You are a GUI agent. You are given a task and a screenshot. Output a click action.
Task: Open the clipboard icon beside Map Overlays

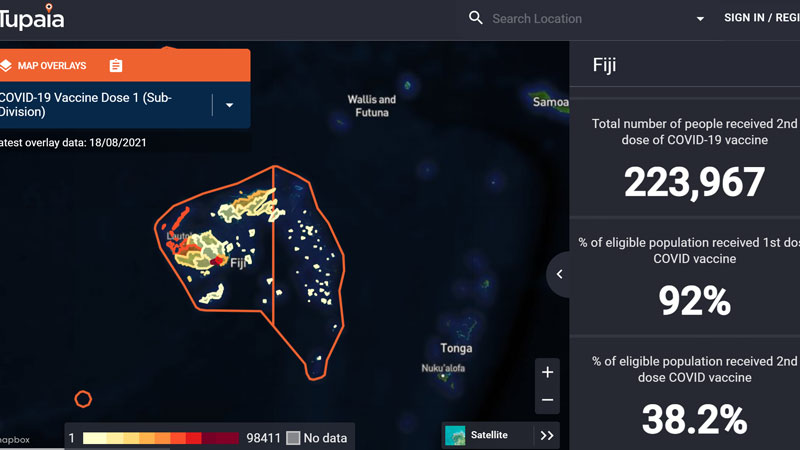pyautogui.click(x=116, y=66)
